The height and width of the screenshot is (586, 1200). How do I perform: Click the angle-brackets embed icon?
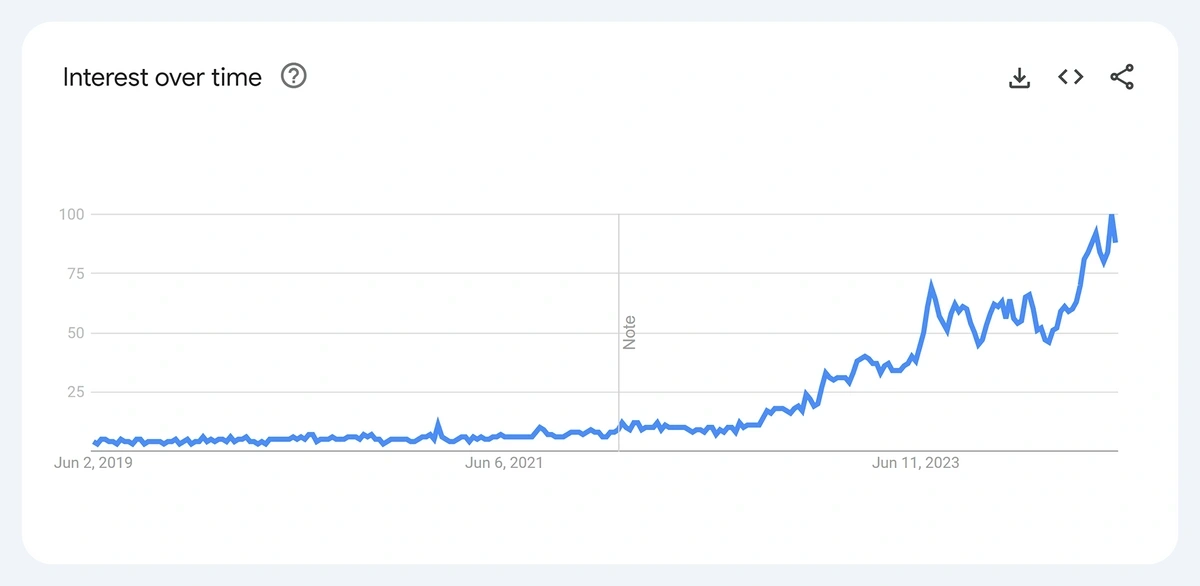(x=1070, y=76)
